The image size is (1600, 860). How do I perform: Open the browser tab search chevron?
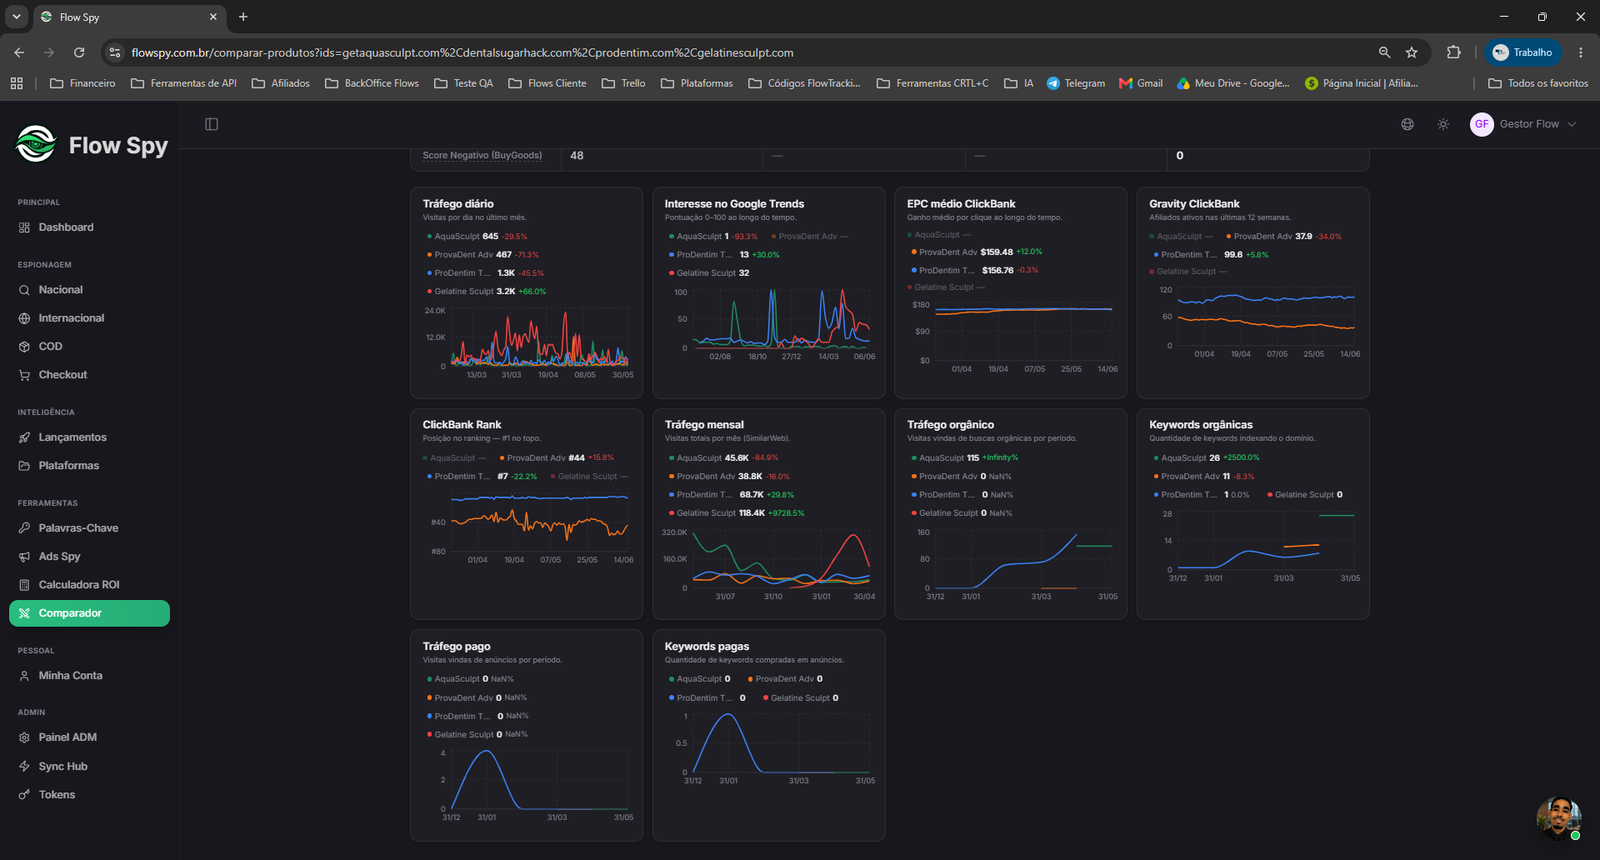(17, 17)
